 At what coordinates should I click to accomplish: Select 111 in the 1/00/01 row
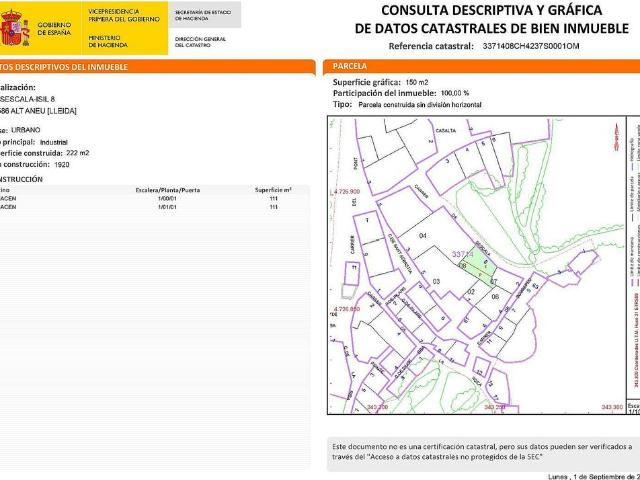pyautogui.click(x=273, y=199)
